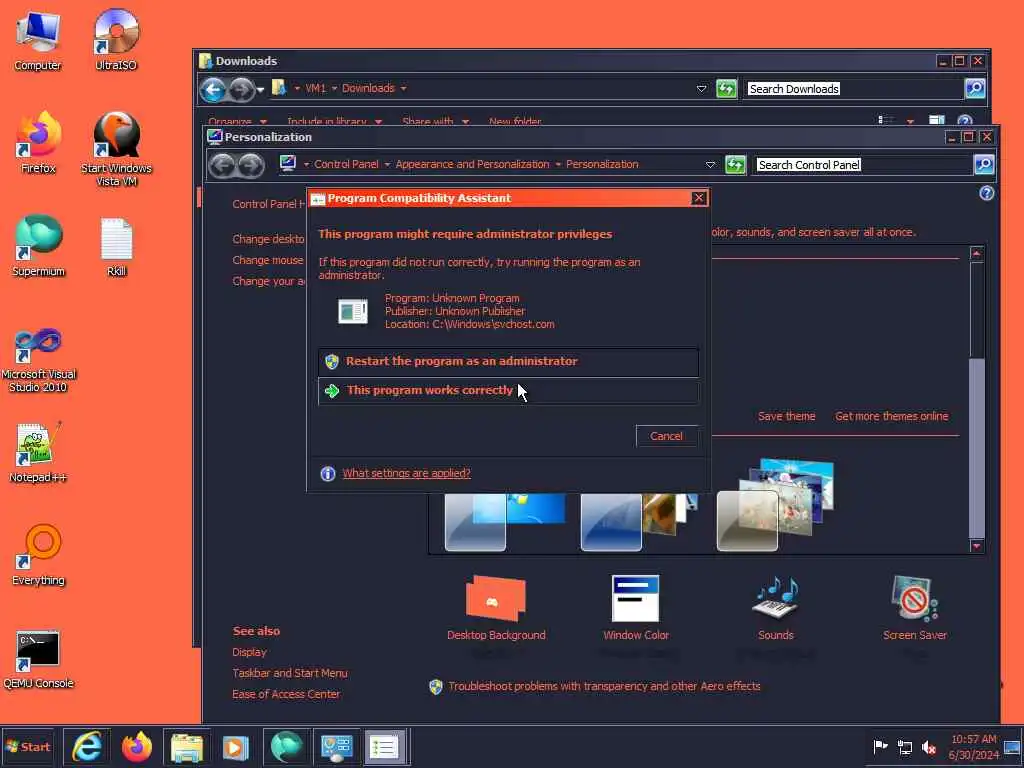Open the Windows Explorer taskbar button

[x=187, y=747]
